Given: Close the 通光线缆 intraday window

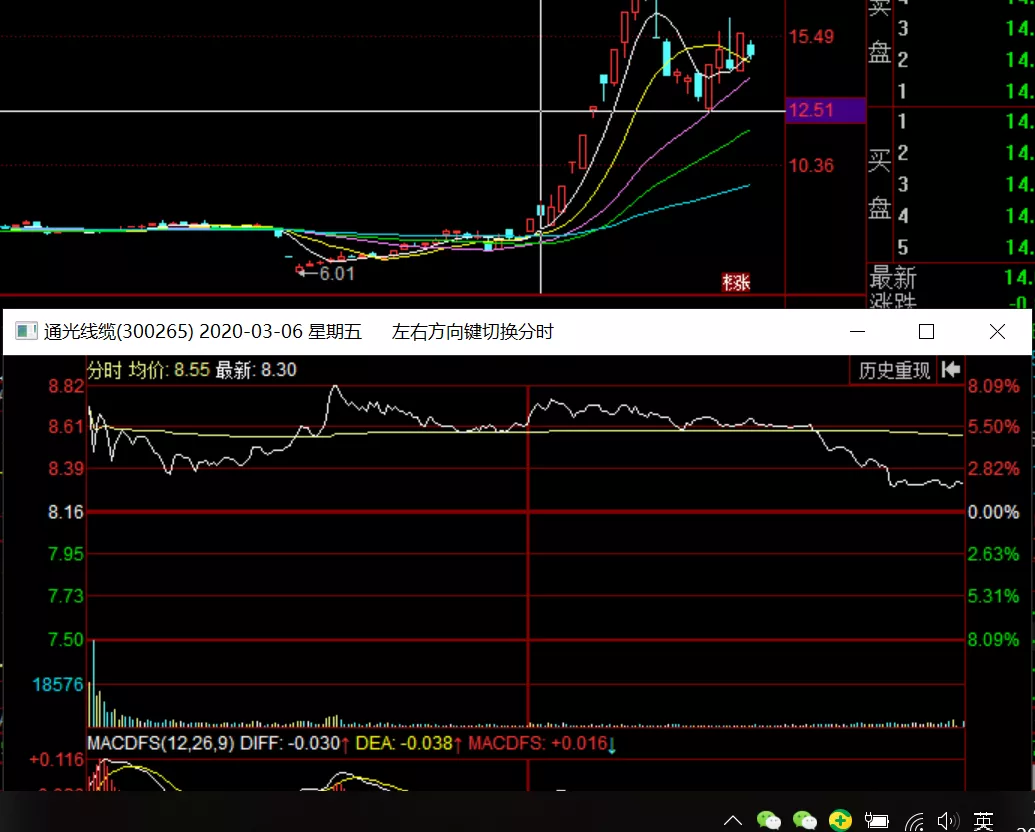Looking at the screenshot, I should 997,332.
